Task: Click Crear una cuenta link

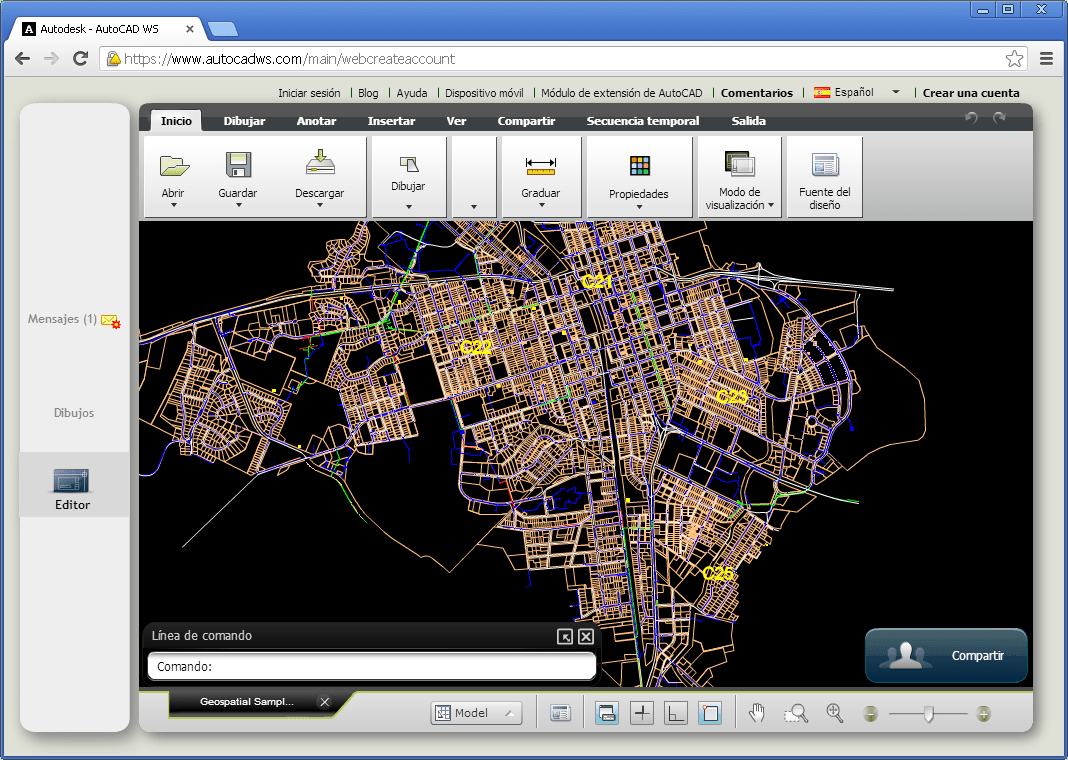Action: pyautogui.click(x=971, y=93)
